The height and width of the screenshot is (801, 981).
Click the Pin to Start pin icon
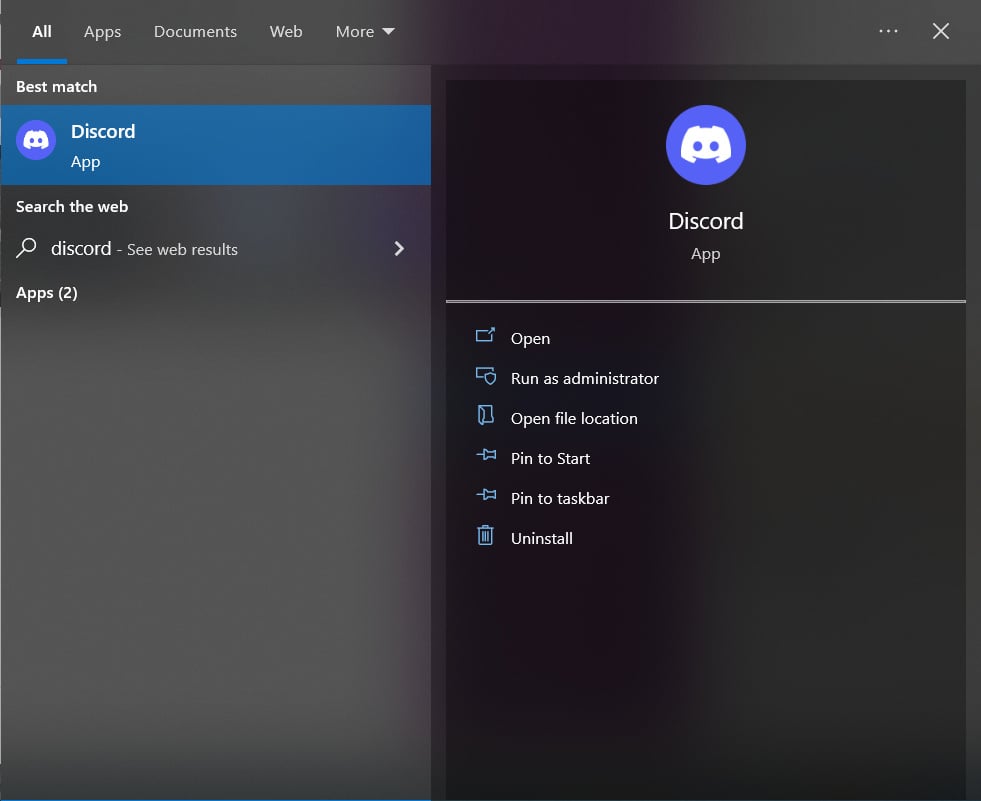pyautogui.click(x=486, y=457)
